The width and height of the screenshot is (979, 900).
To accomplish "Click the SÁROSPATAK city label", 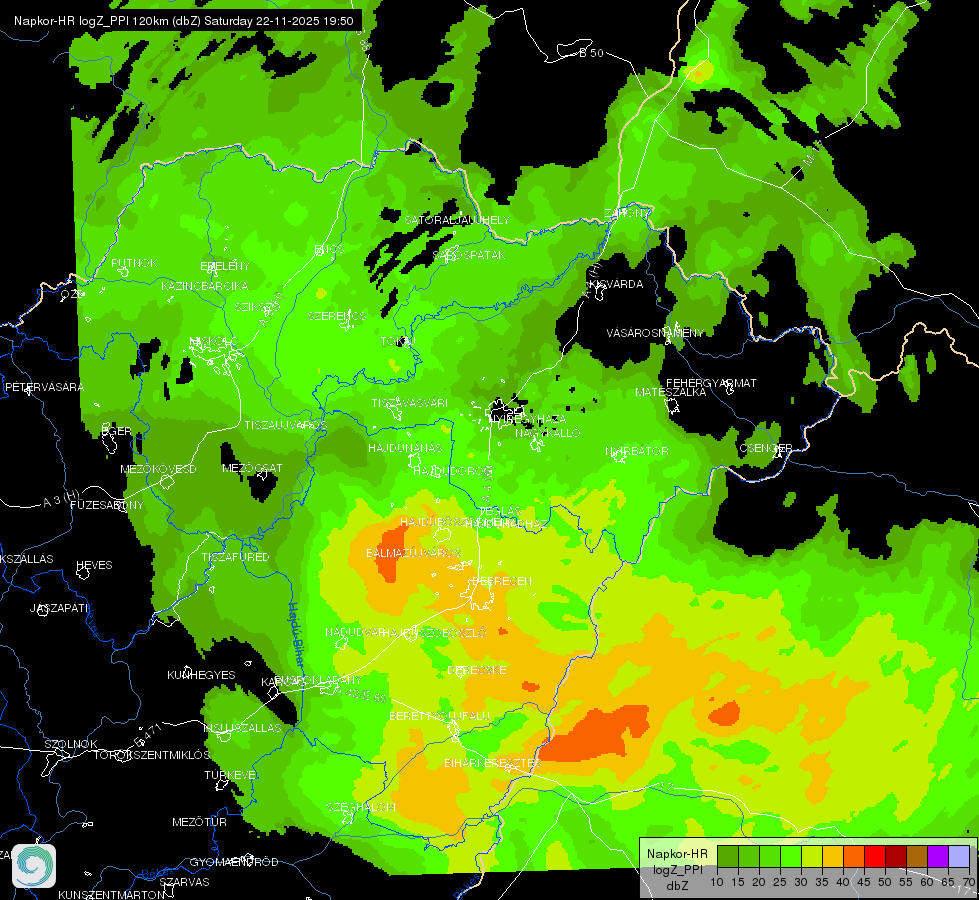I will point(469,255).
